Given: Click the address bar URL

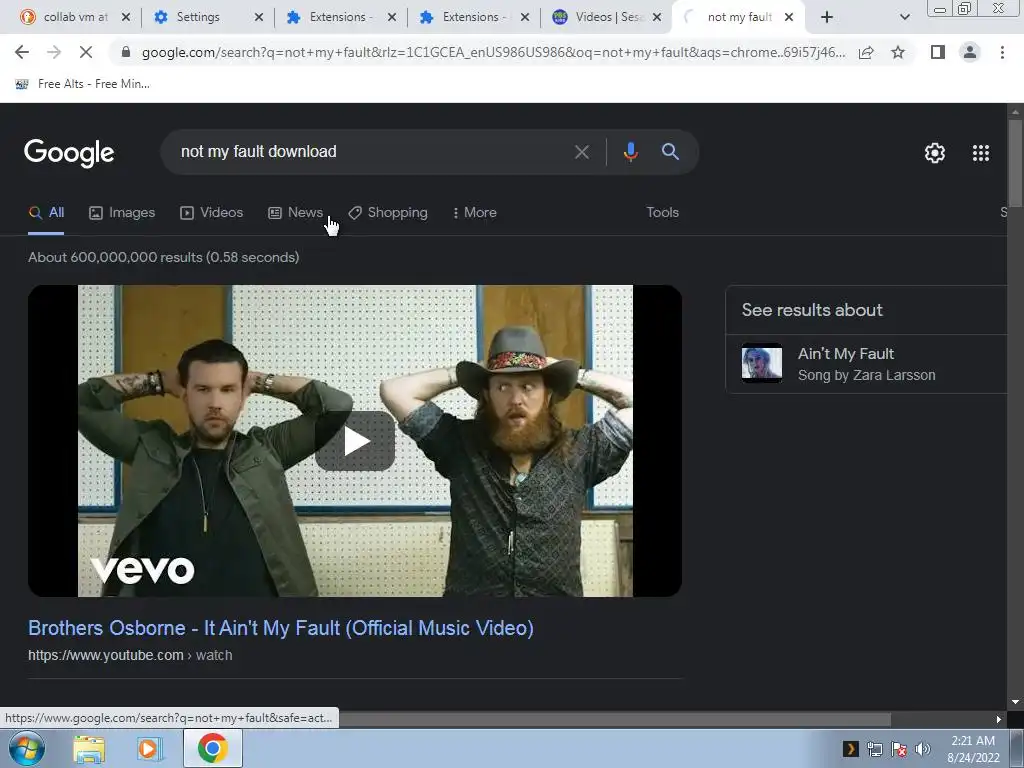Looking at the screenshot, I should click(493, 52).
